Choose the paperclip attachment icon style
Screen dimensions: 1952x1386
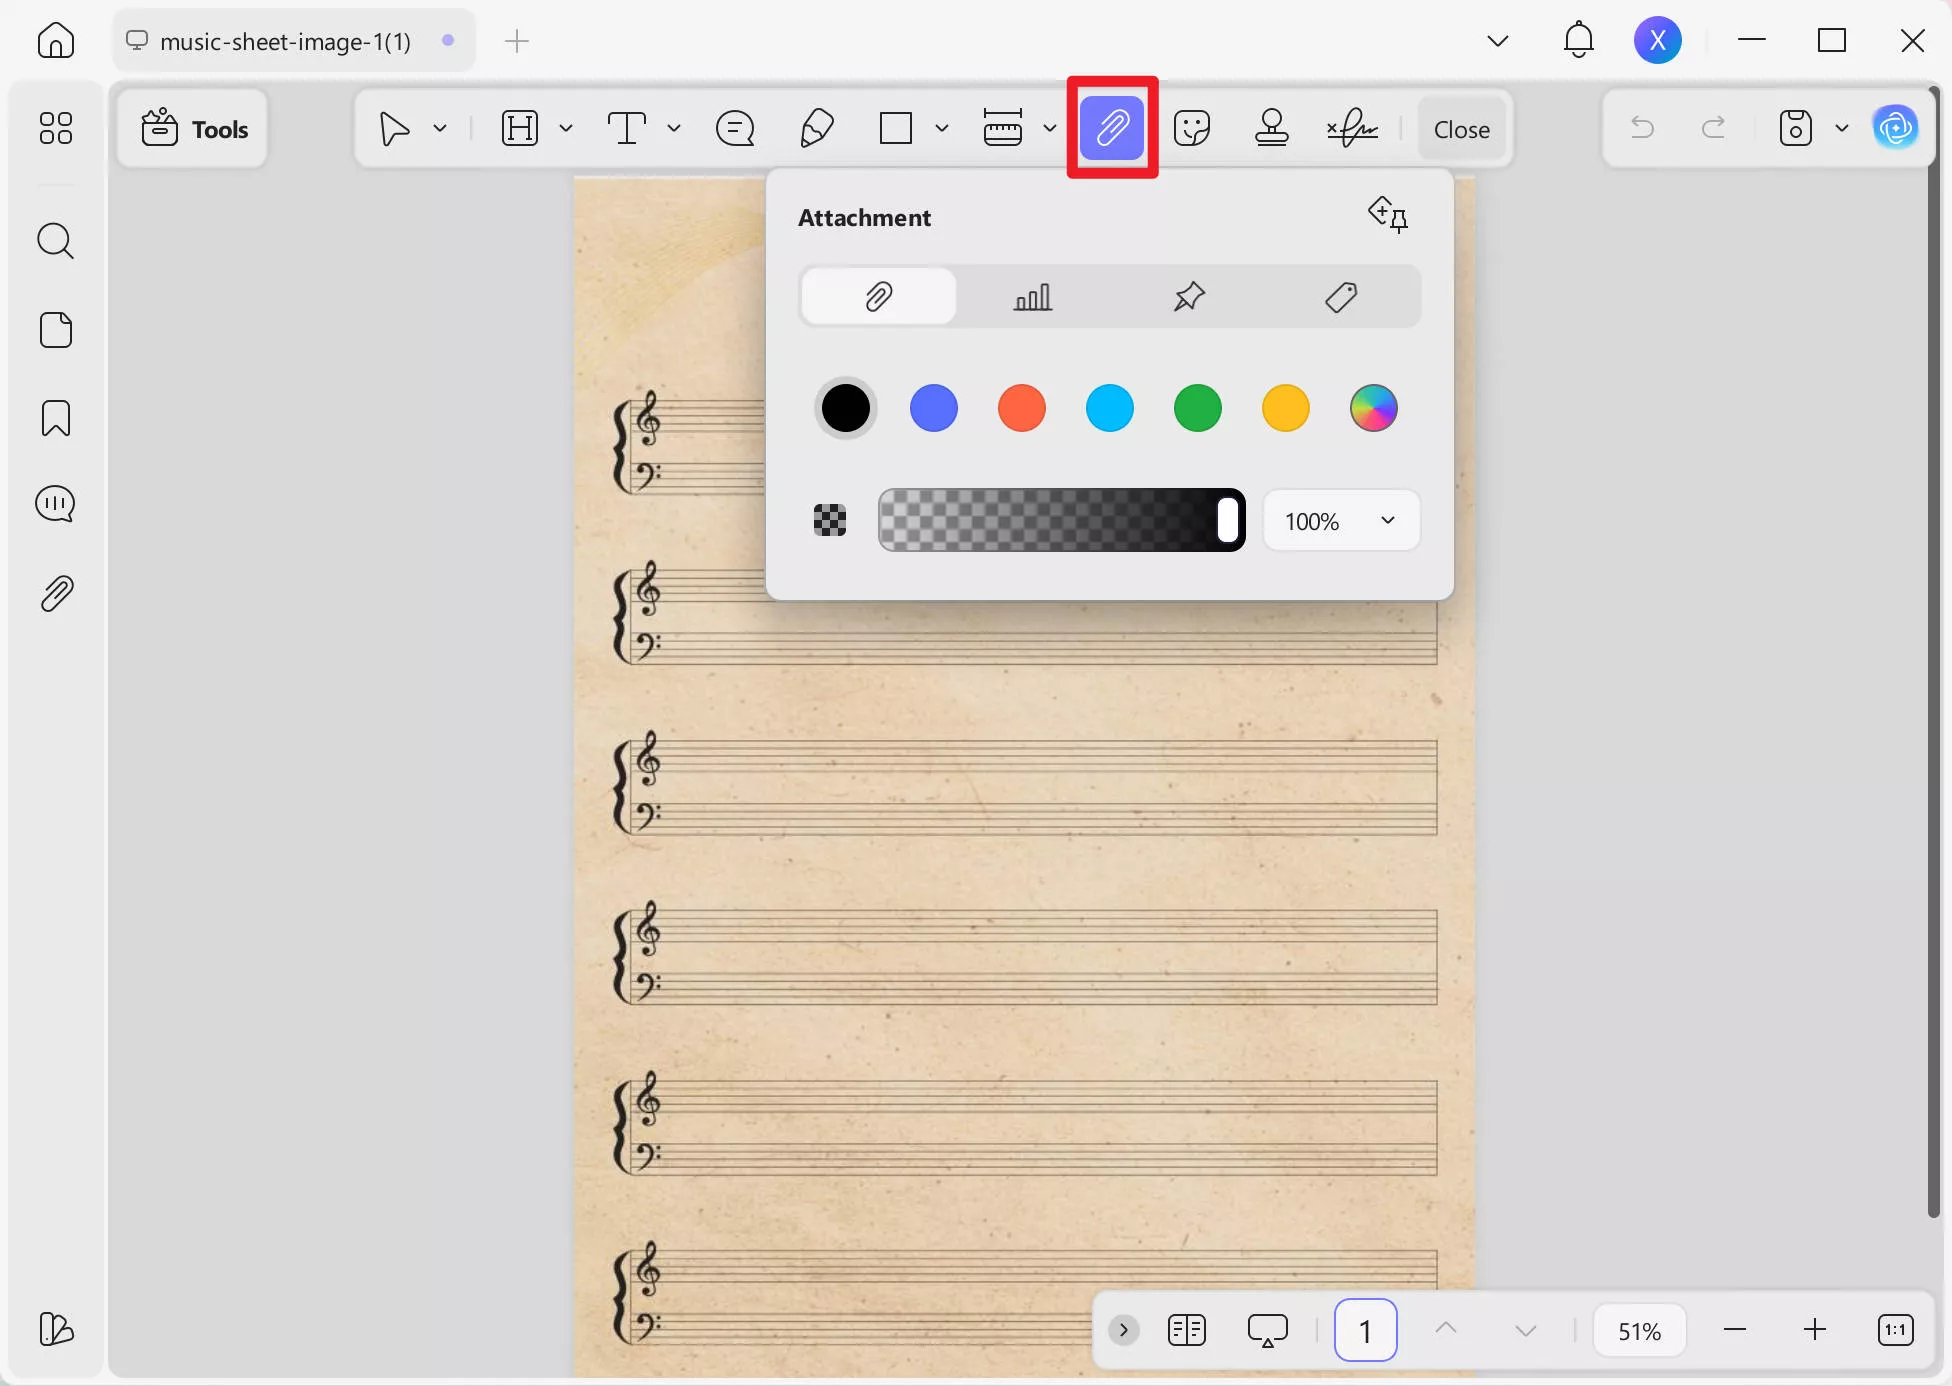878,296
